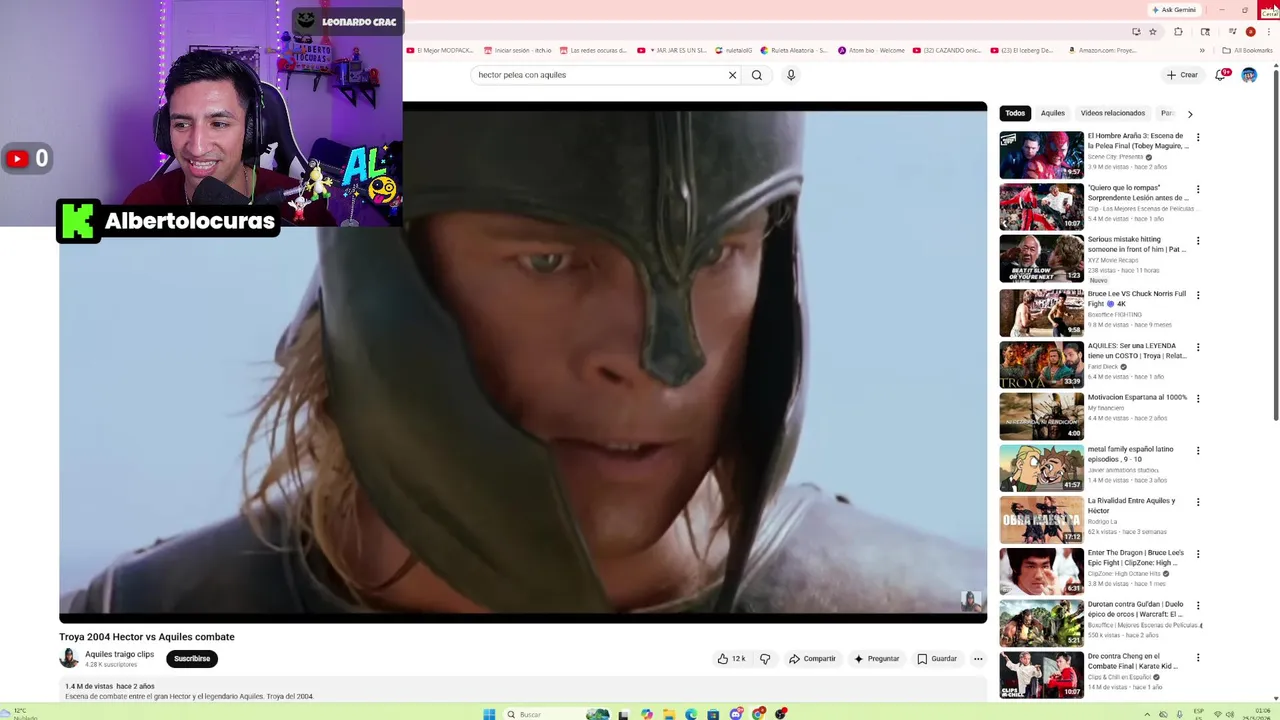The height and width of the screenshot is (720, 1280).
Task: Show hidden system tray icons
Action: (x=1147, y=714)
